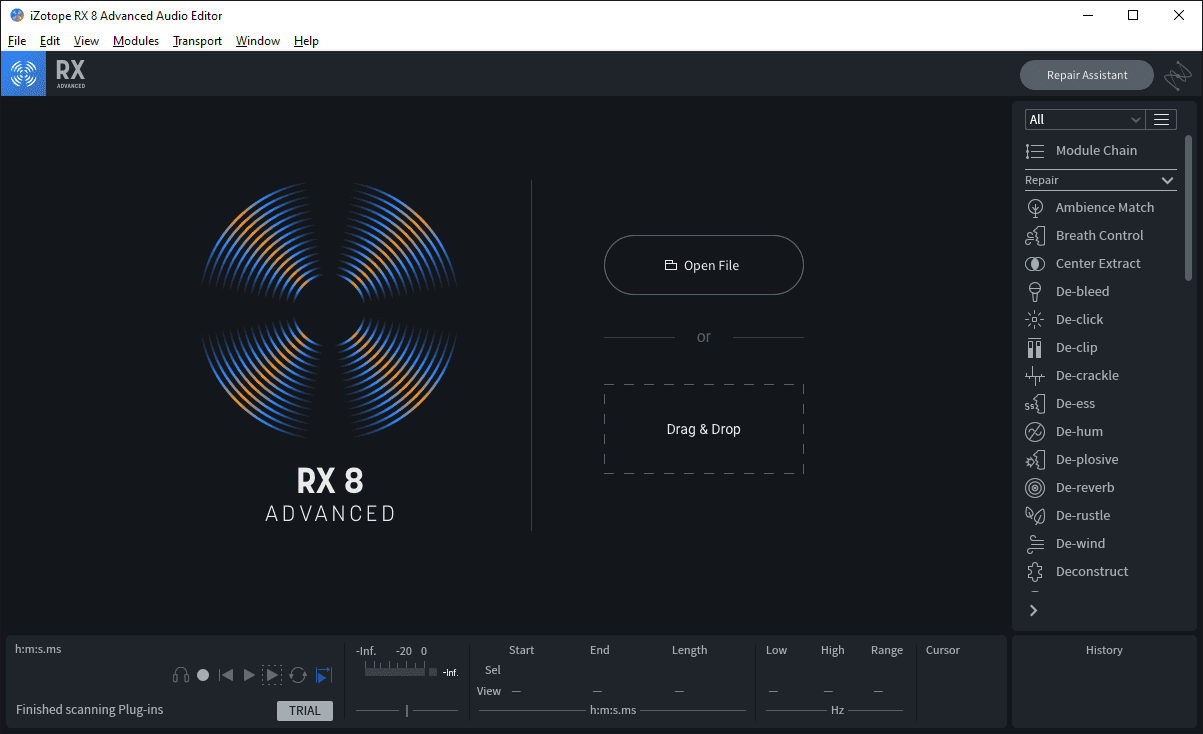This screenshot has width=1203, height=734.
Task: Open the Edit menu
Action: (50, 41)
